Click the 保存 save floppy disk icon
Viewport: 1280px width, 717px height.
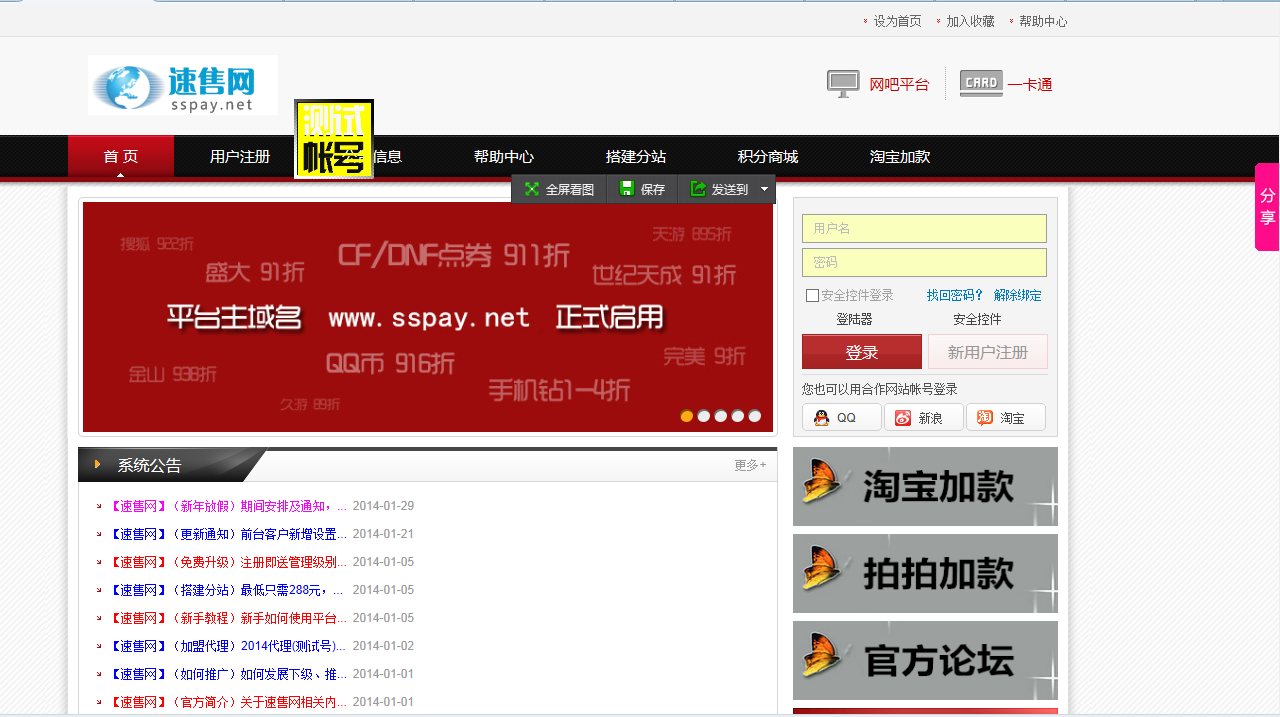[x=627, y=189]
